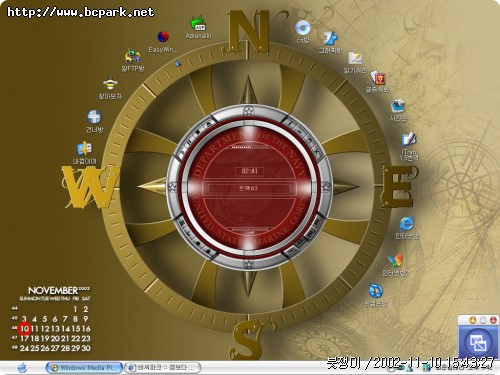The width and height of the screenshot is (500, 375).
Task: Click the orange button on corner widget
Action: (472, 320)
